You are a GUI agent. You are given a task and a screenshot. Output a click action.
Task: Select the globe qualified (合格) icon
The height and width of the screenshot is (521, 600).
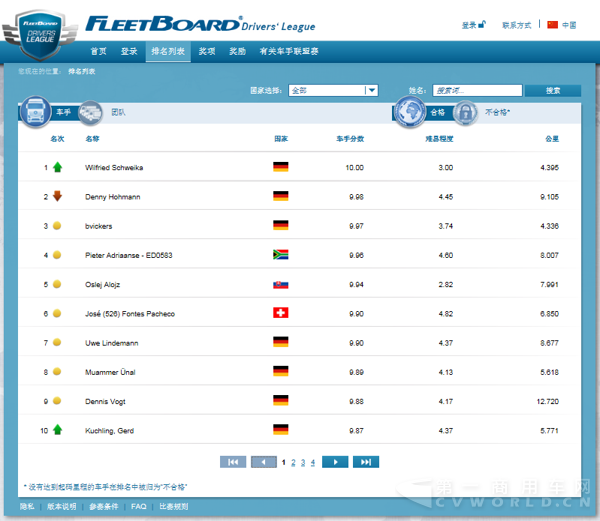coord(410,112)
